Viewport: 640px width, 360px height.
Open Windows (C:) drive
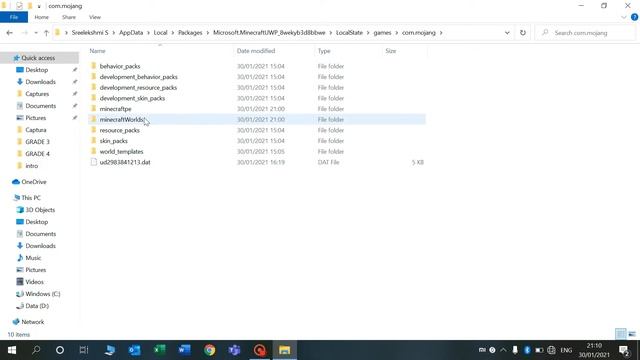point(42,294)
